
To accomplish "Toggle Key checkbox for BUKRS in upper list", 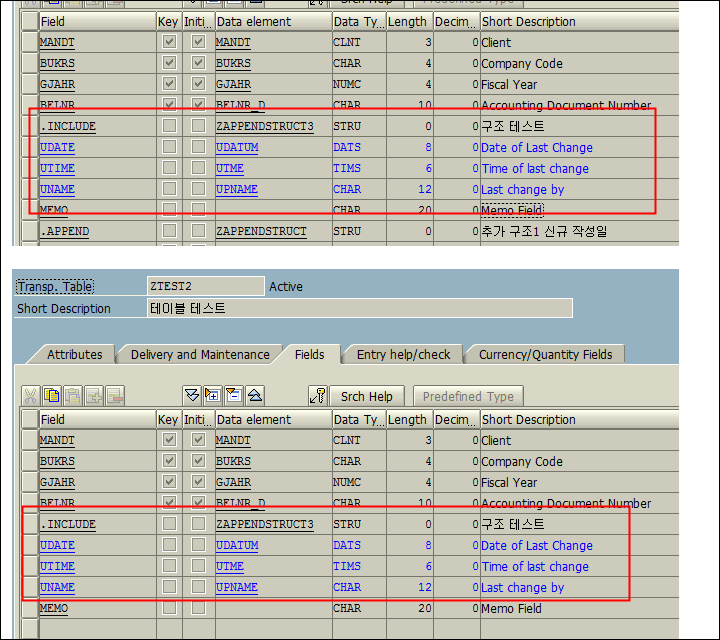I will pyautogui.click(x=169, y=63).
